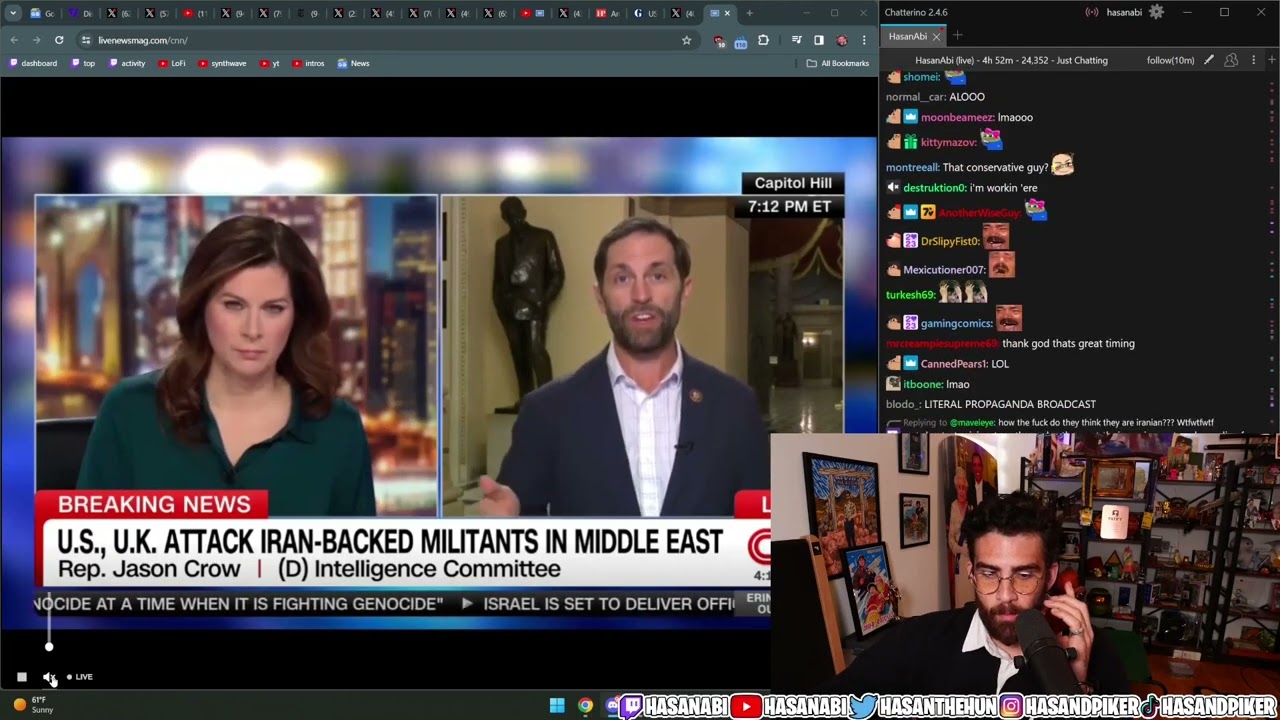Click the LIVE indicator in player
The image size is (1280, 720).
[x=80, y=677]
